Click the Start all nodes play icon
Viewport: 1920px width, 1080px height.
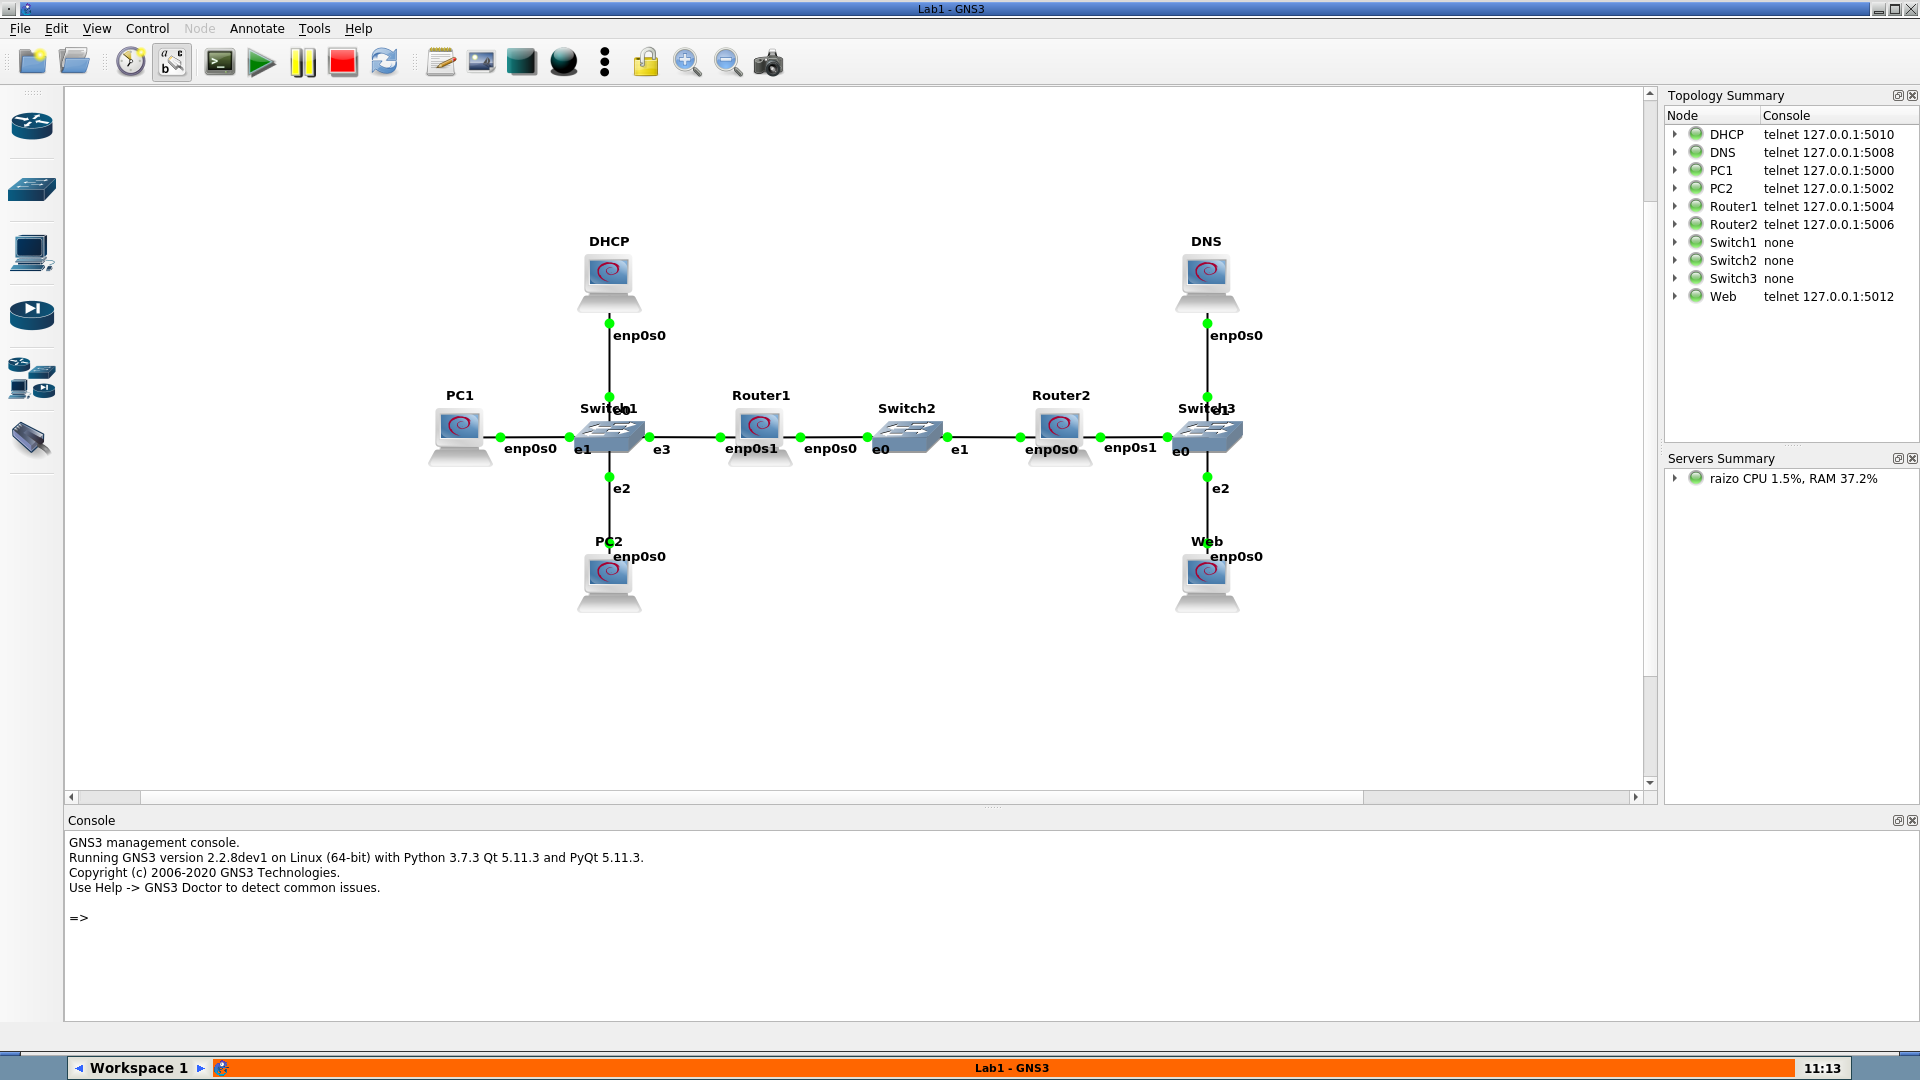(261, 63)
